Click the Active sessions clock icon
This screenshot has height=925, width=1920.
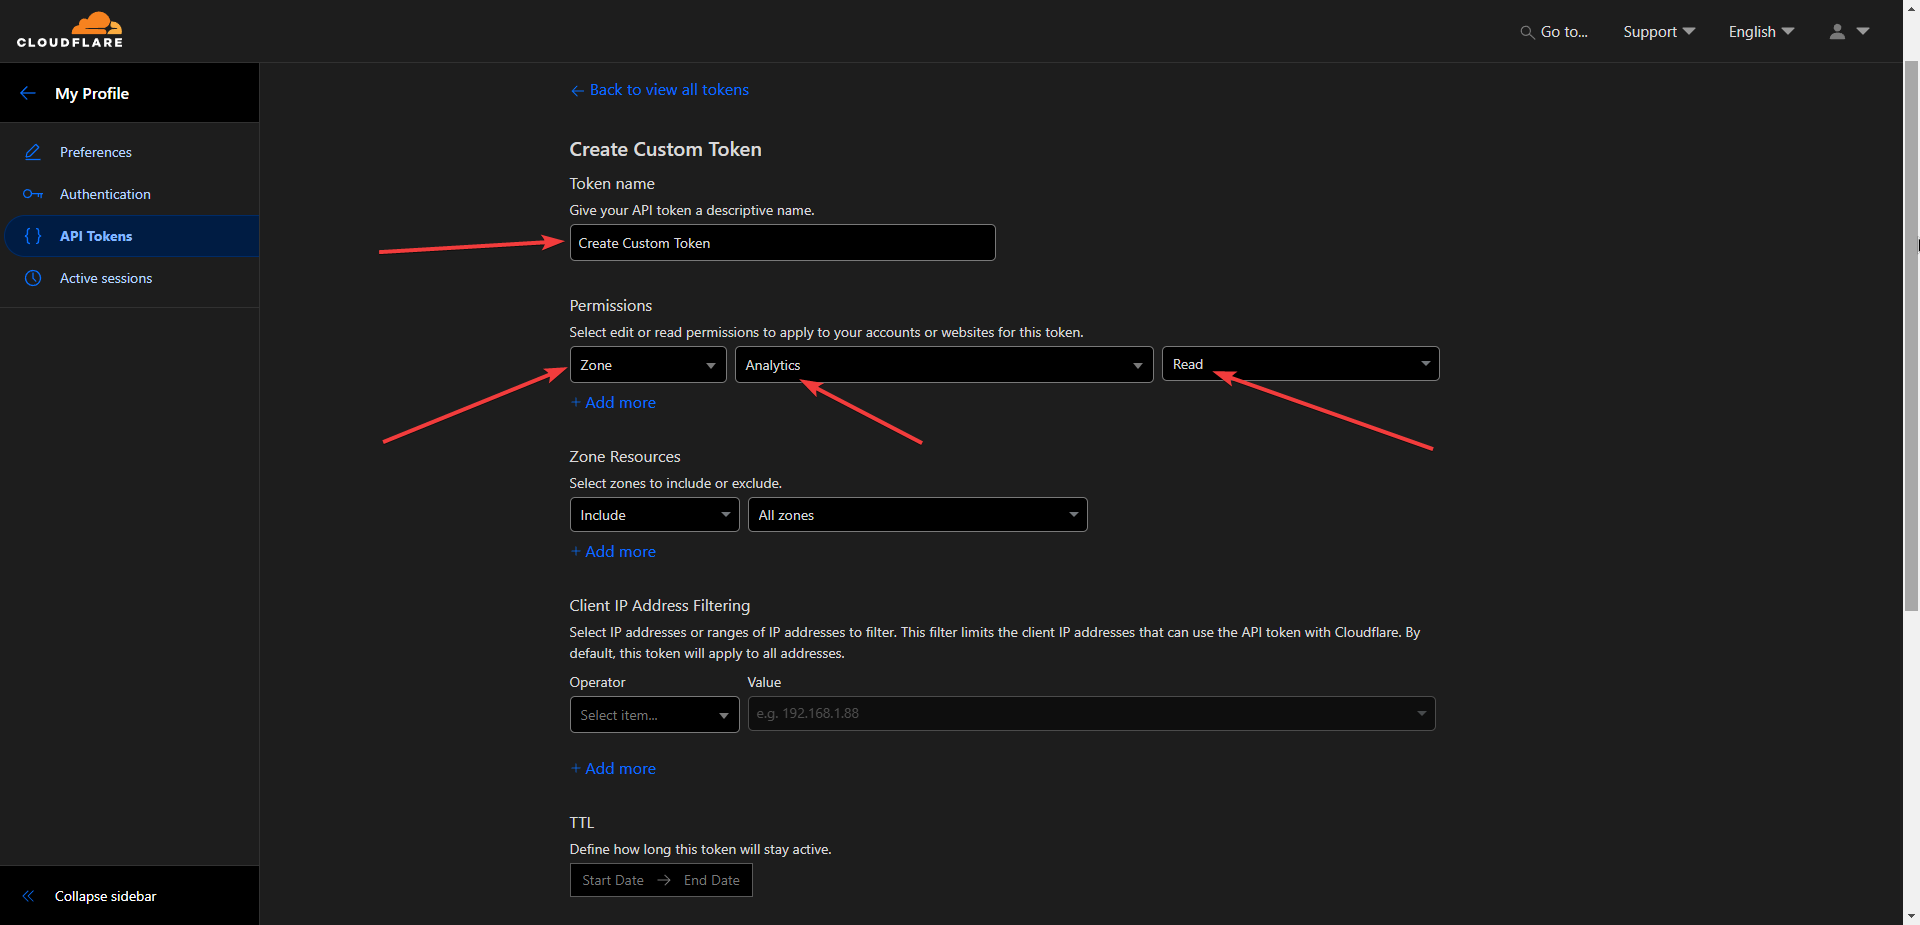(33, 278)
